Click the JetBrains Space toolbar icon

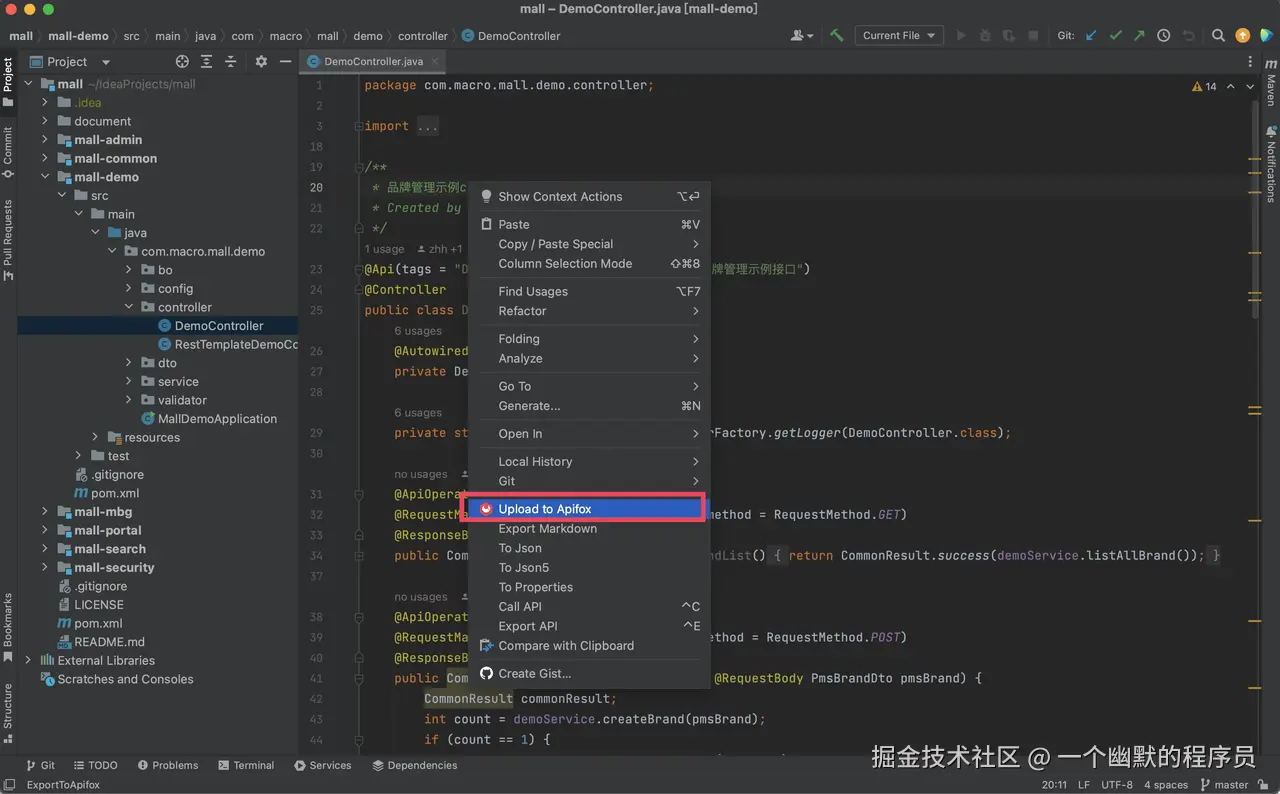(x=1267, y=35)
